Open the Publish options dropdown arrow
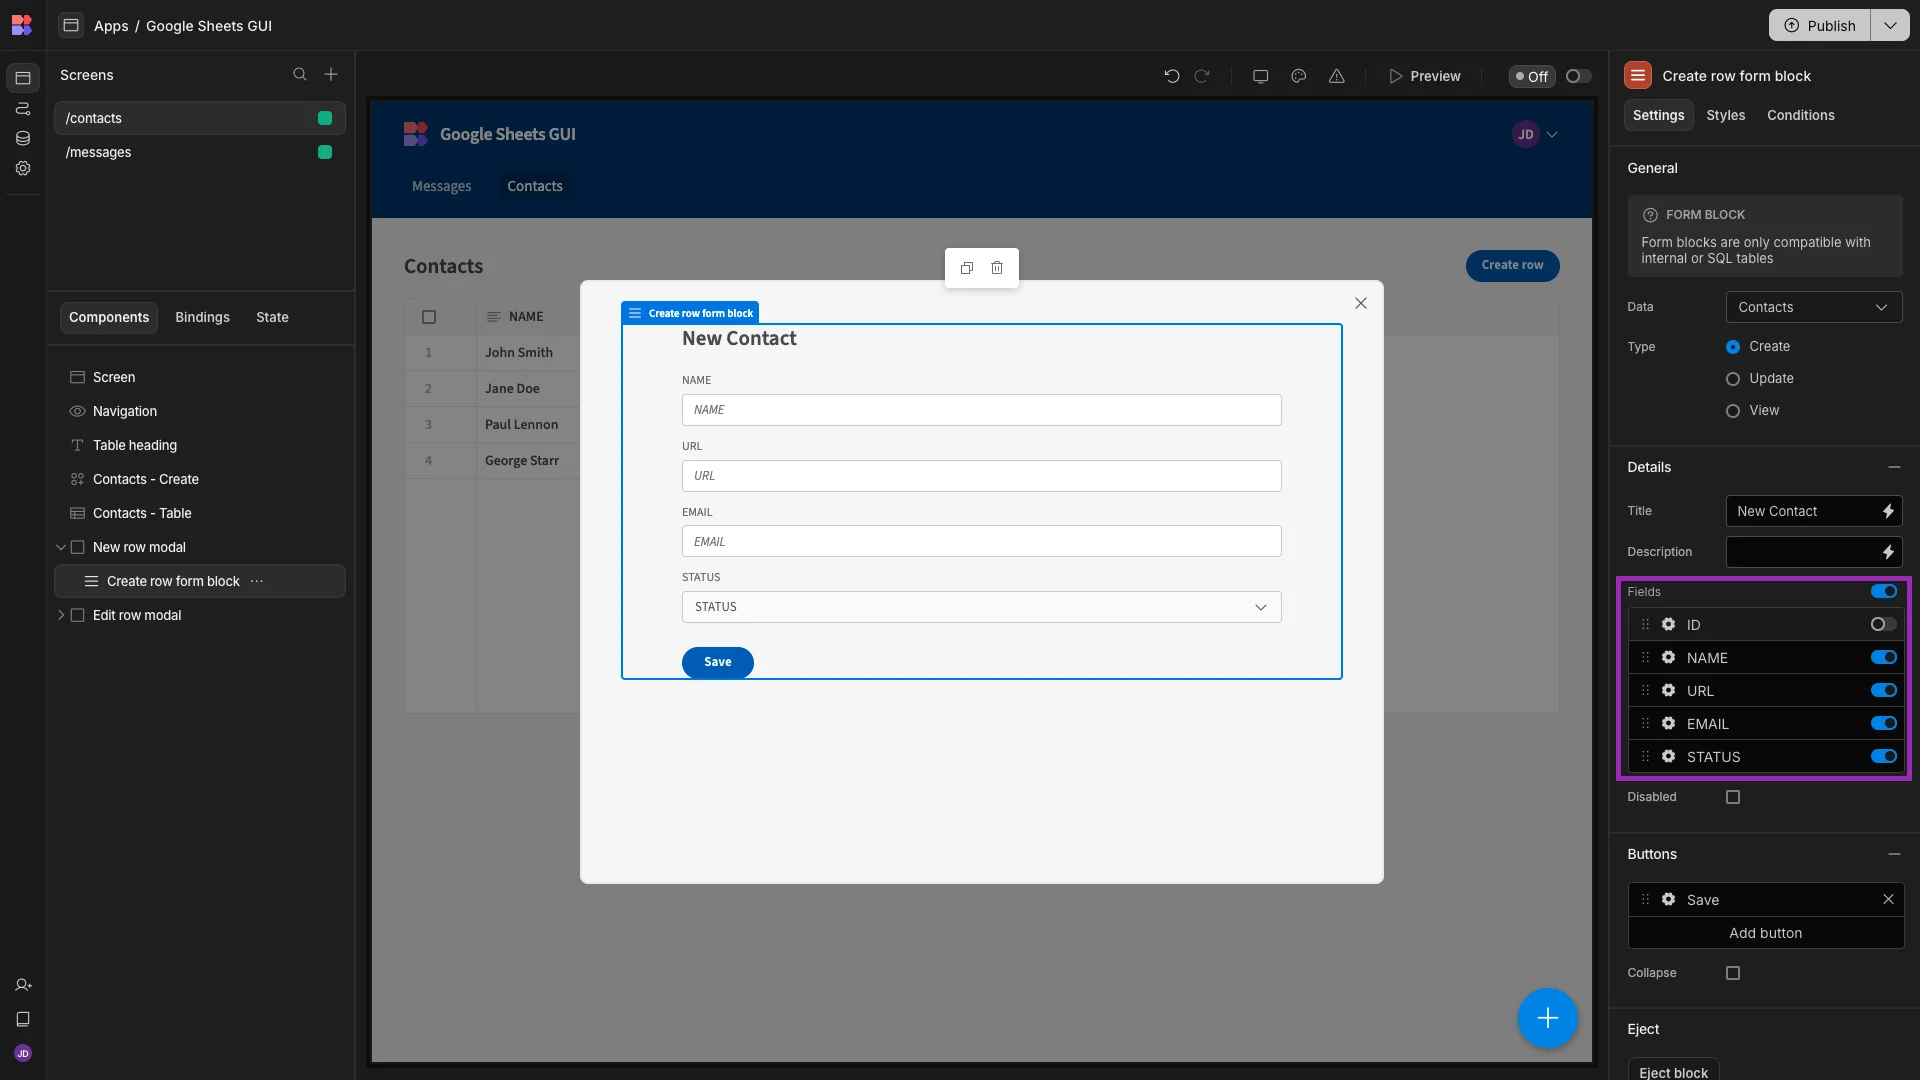Image resolution: width=1920 pixels, height=1080 pixels. tap(1889, 25)
